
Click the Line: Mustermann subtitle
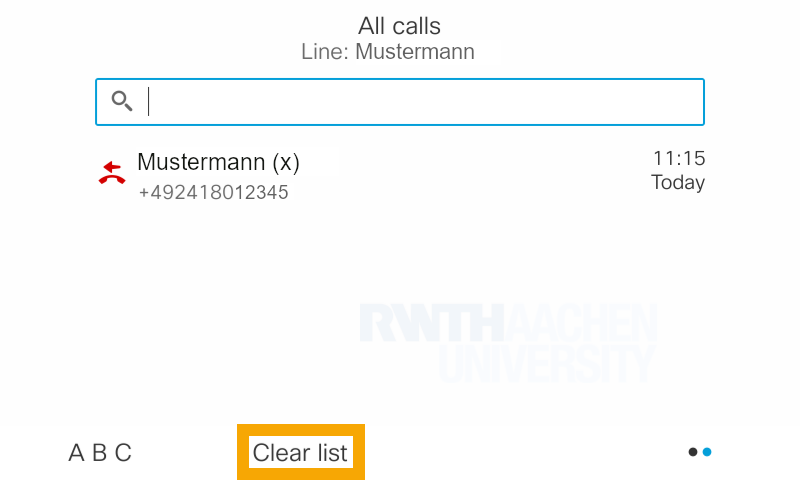388,51
